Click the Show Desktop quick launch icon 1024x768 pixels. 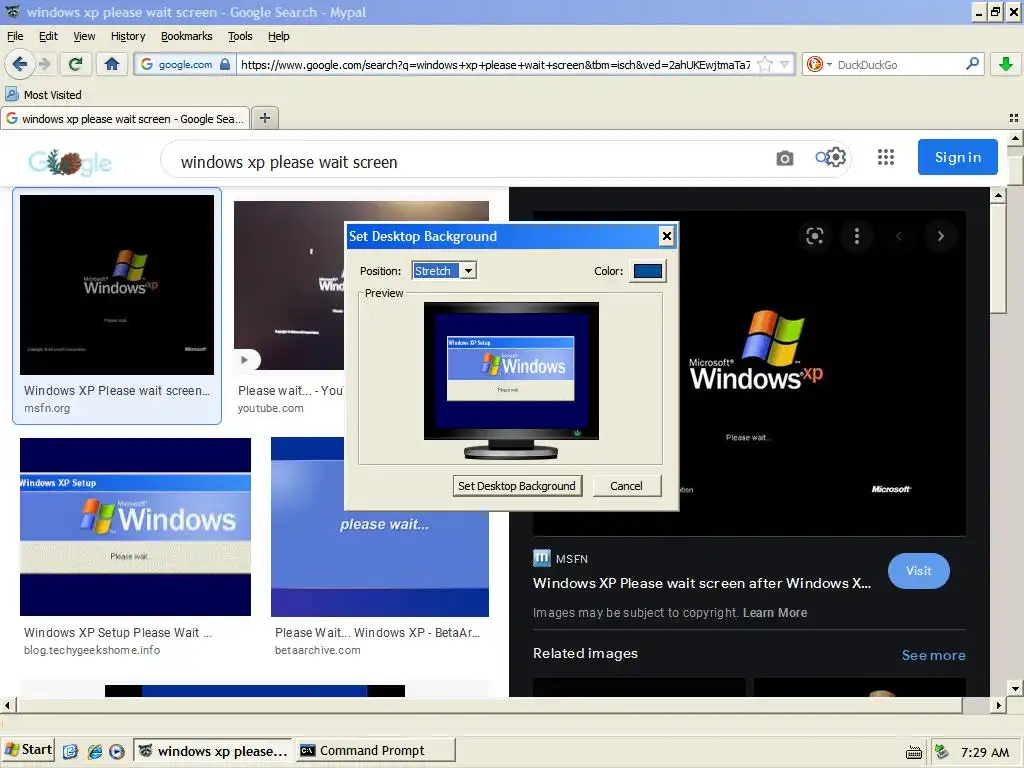click(x=71, y=751)
